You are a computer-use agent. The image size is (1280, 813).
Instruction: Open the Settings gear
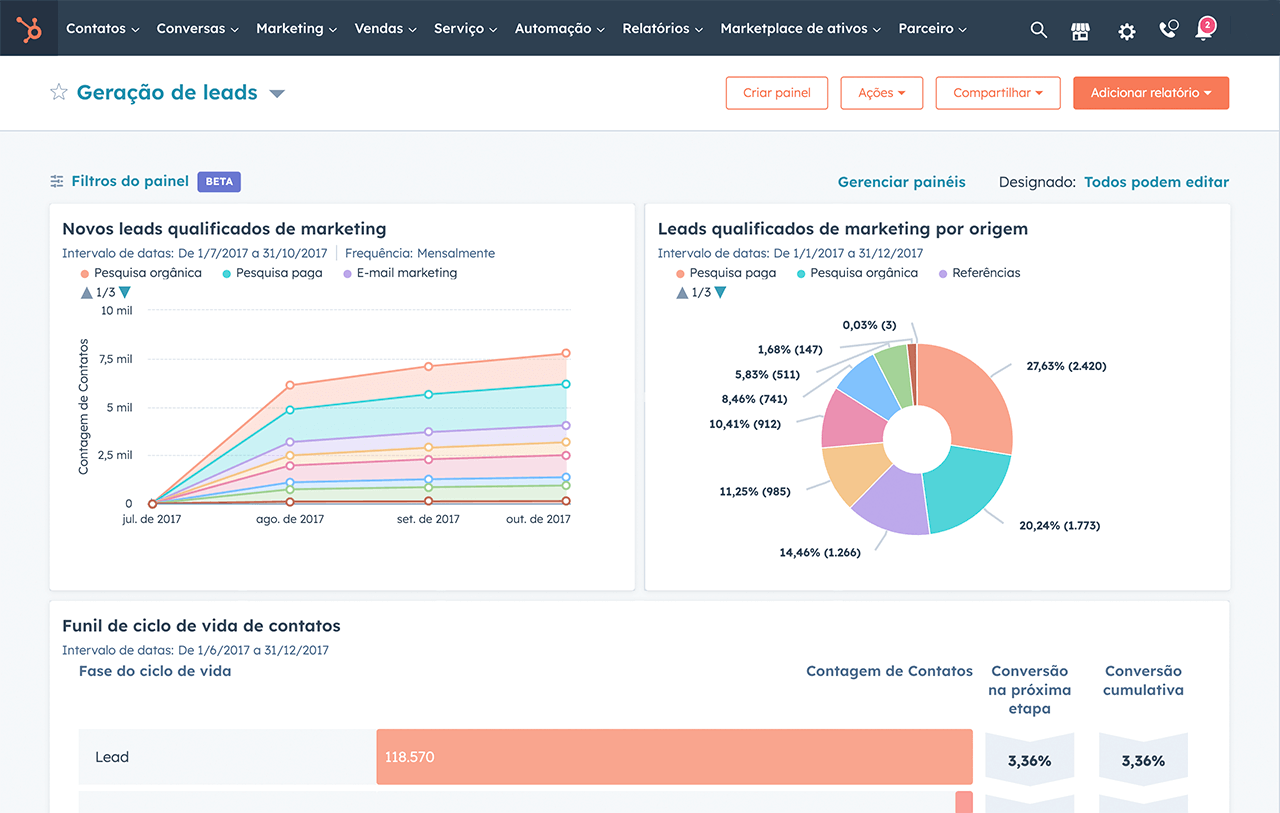point(1126,31)
